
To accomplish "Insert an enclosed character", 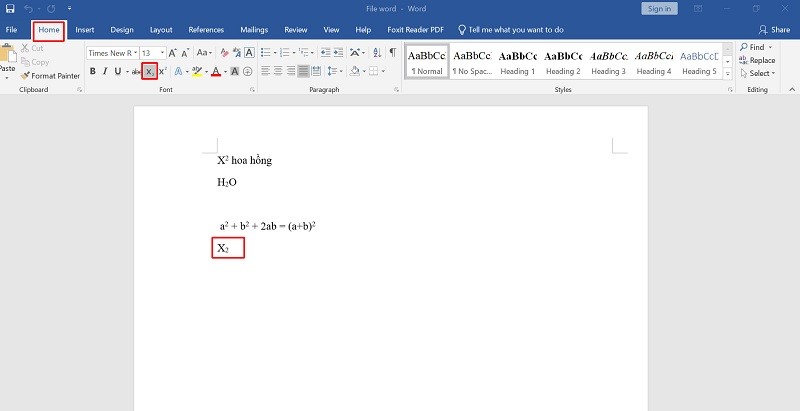I will coord(247,71).
